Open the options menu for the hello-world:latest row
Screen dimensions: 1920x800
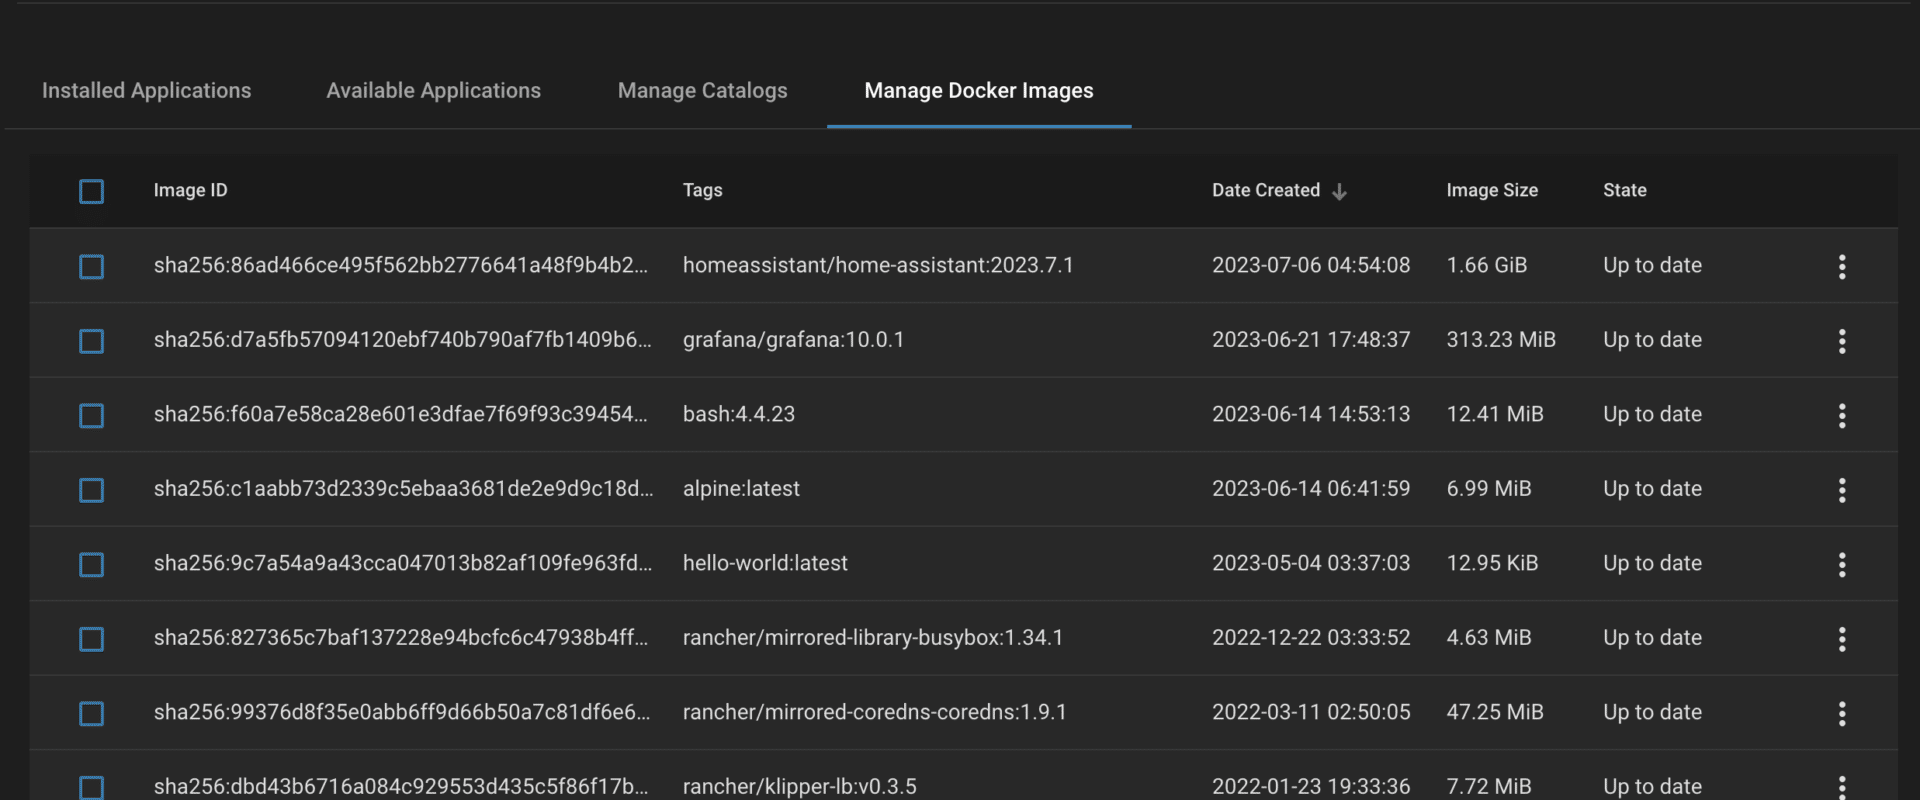click(1842, 564)
